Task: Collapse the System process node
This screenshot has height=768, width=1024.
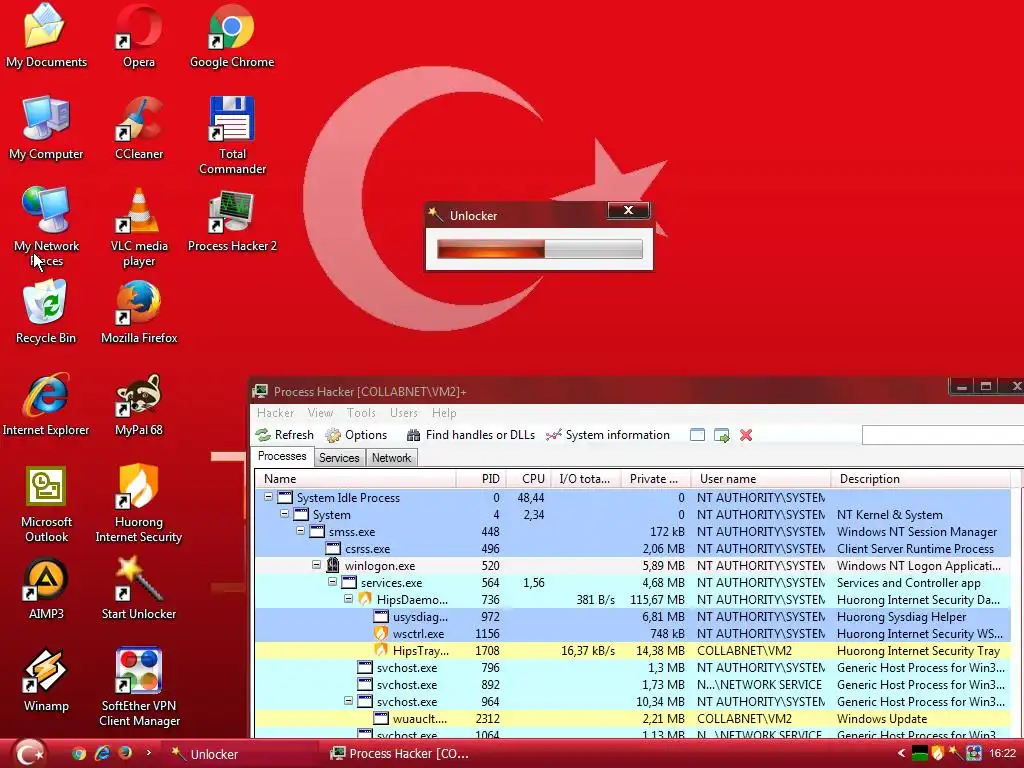Action: click(284, 514)
